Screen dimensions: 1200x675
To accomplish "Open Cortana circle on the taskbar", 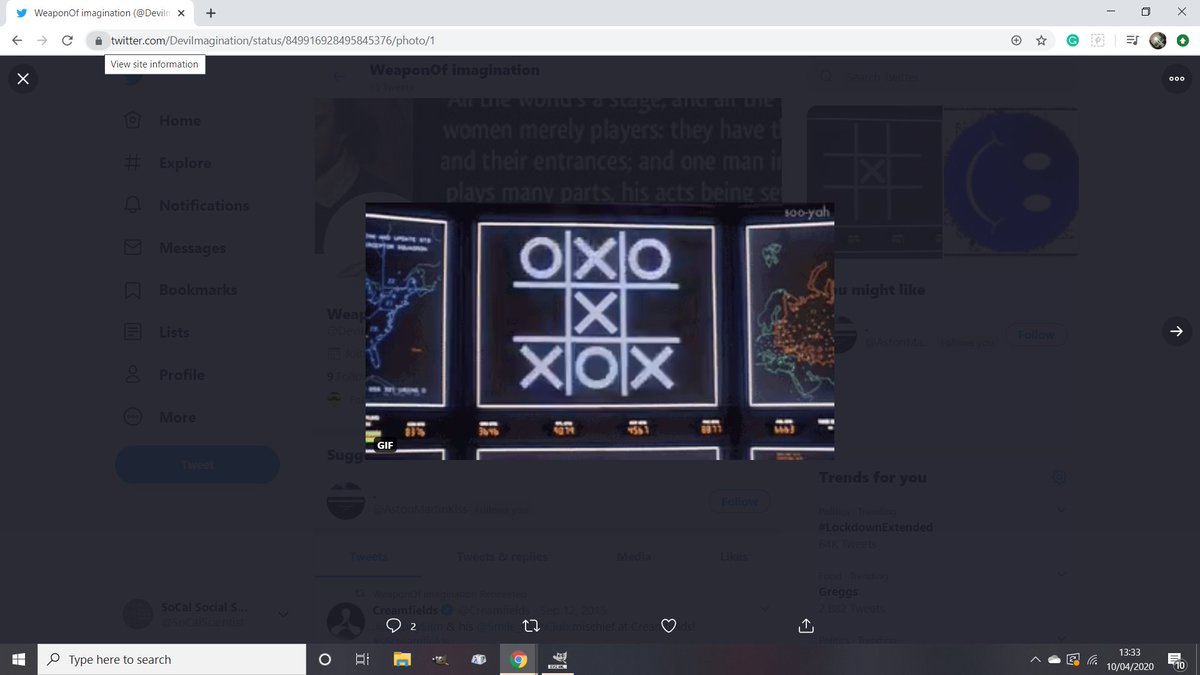I will [x=325, y=659].
